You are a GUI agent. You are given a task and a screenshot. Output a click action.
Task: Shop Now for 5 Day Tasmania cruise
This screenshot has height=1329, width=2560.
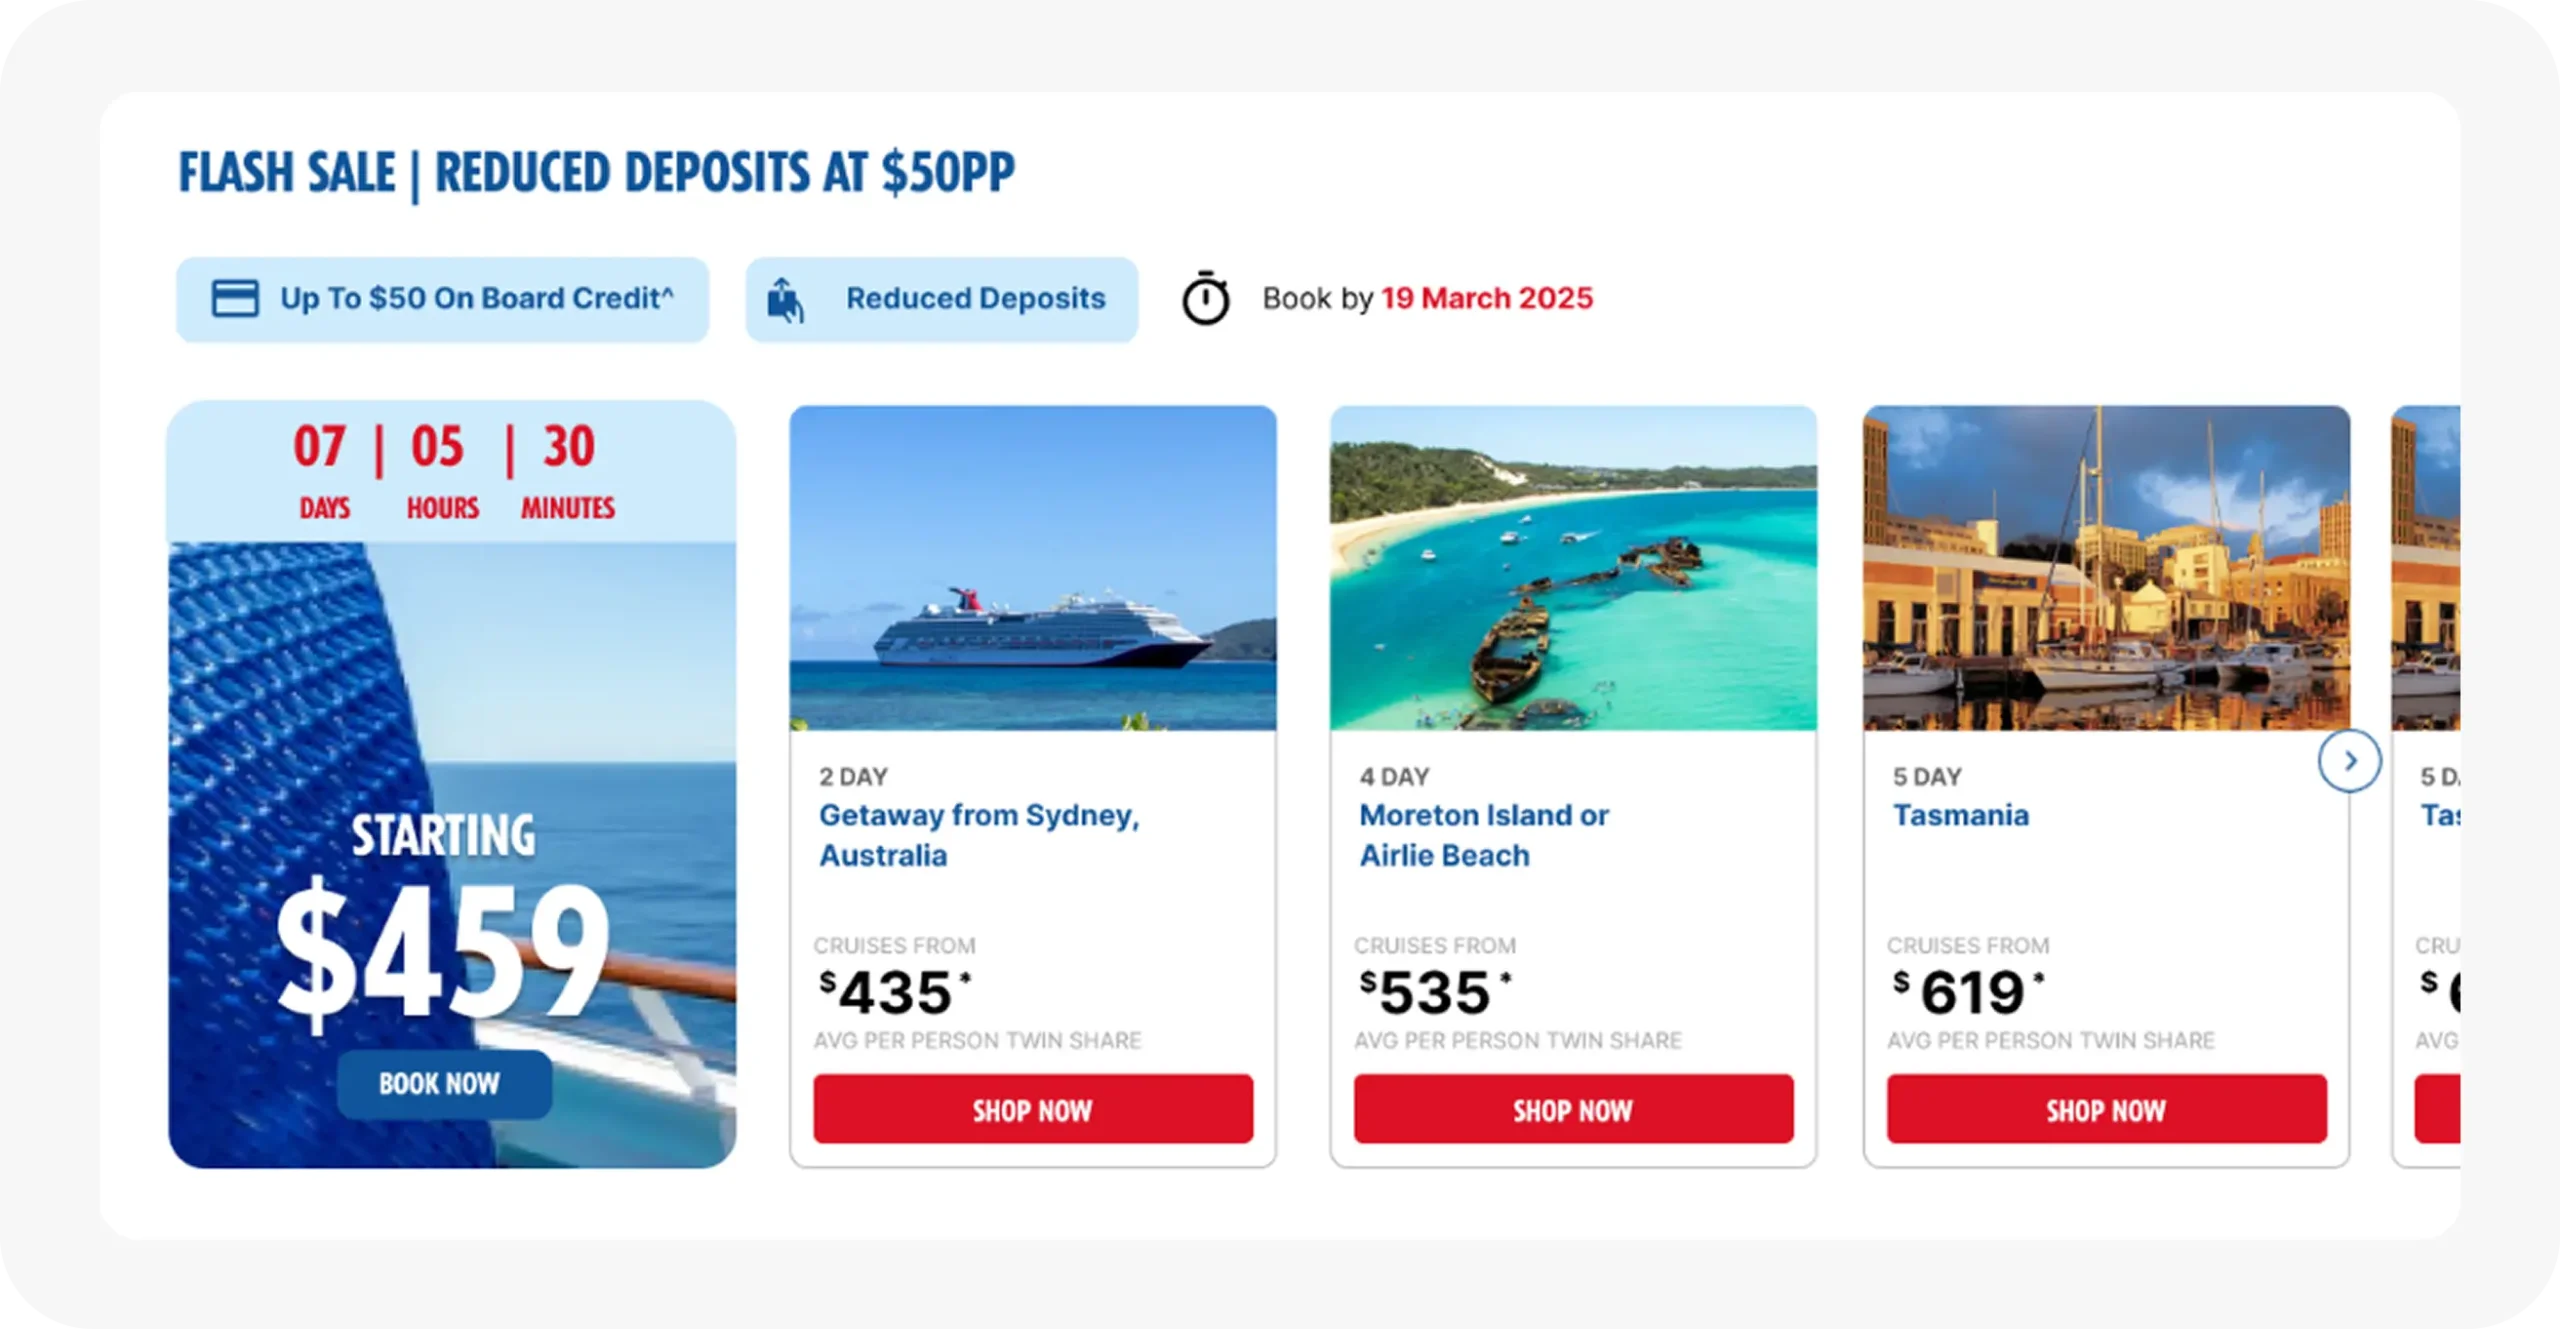(x=2106, y=1109)
